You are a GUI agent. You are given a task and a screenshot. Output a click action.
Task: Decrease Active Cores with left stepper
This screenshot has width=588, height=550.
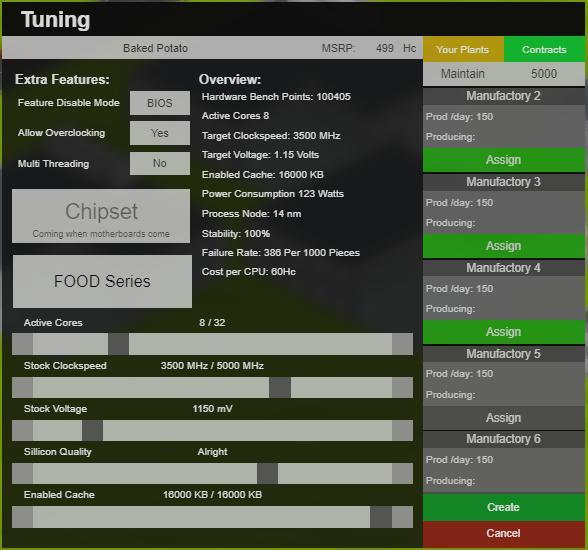[x=22, y=344]
